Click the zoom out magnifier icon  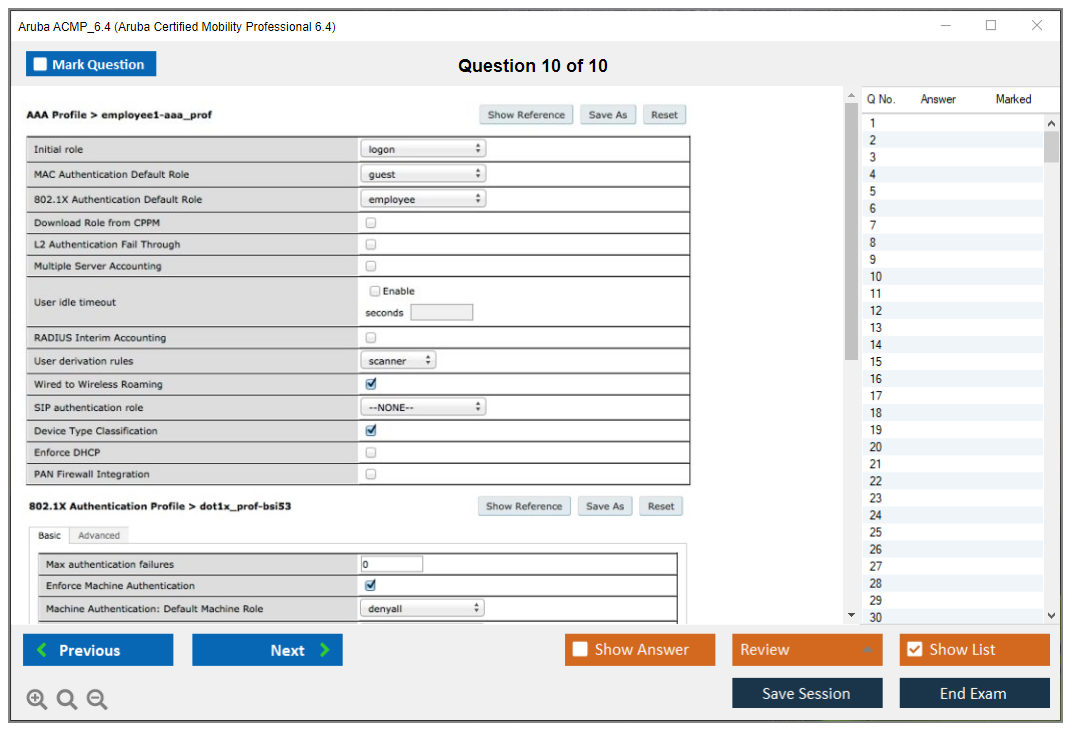coord(97,700)
